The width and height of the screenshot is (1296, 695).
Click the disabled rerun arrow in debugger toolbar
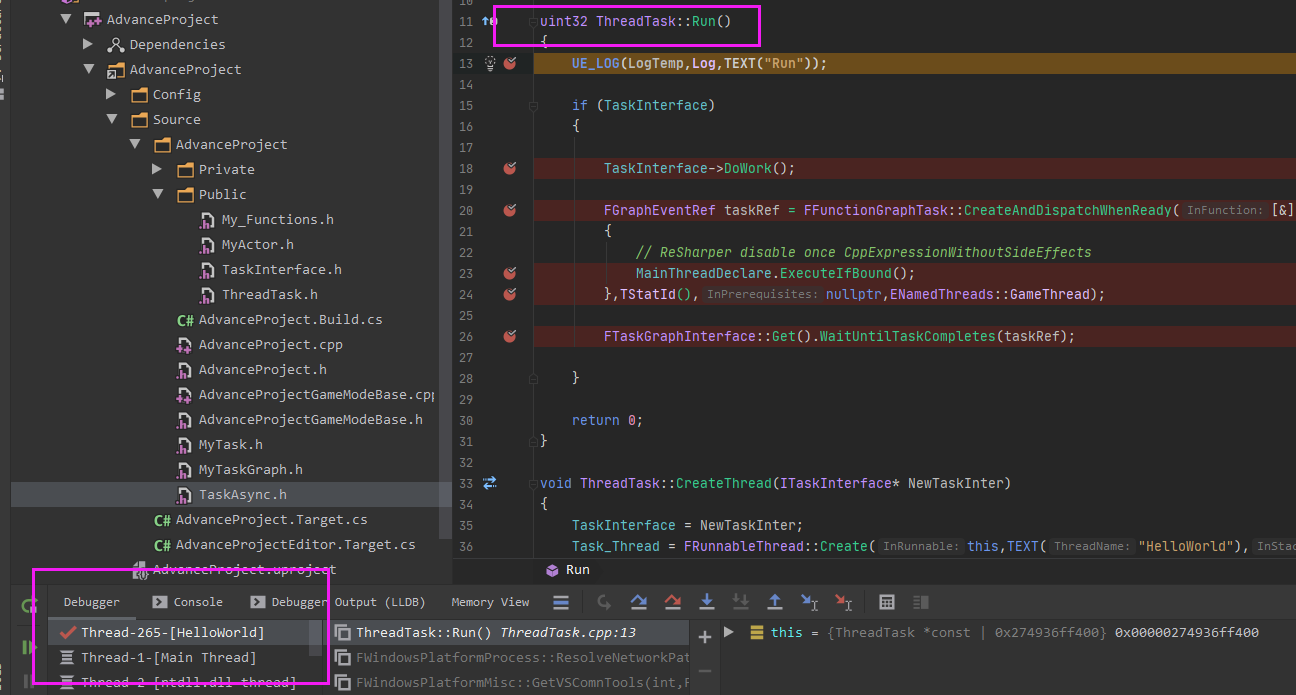pos(604,602)
